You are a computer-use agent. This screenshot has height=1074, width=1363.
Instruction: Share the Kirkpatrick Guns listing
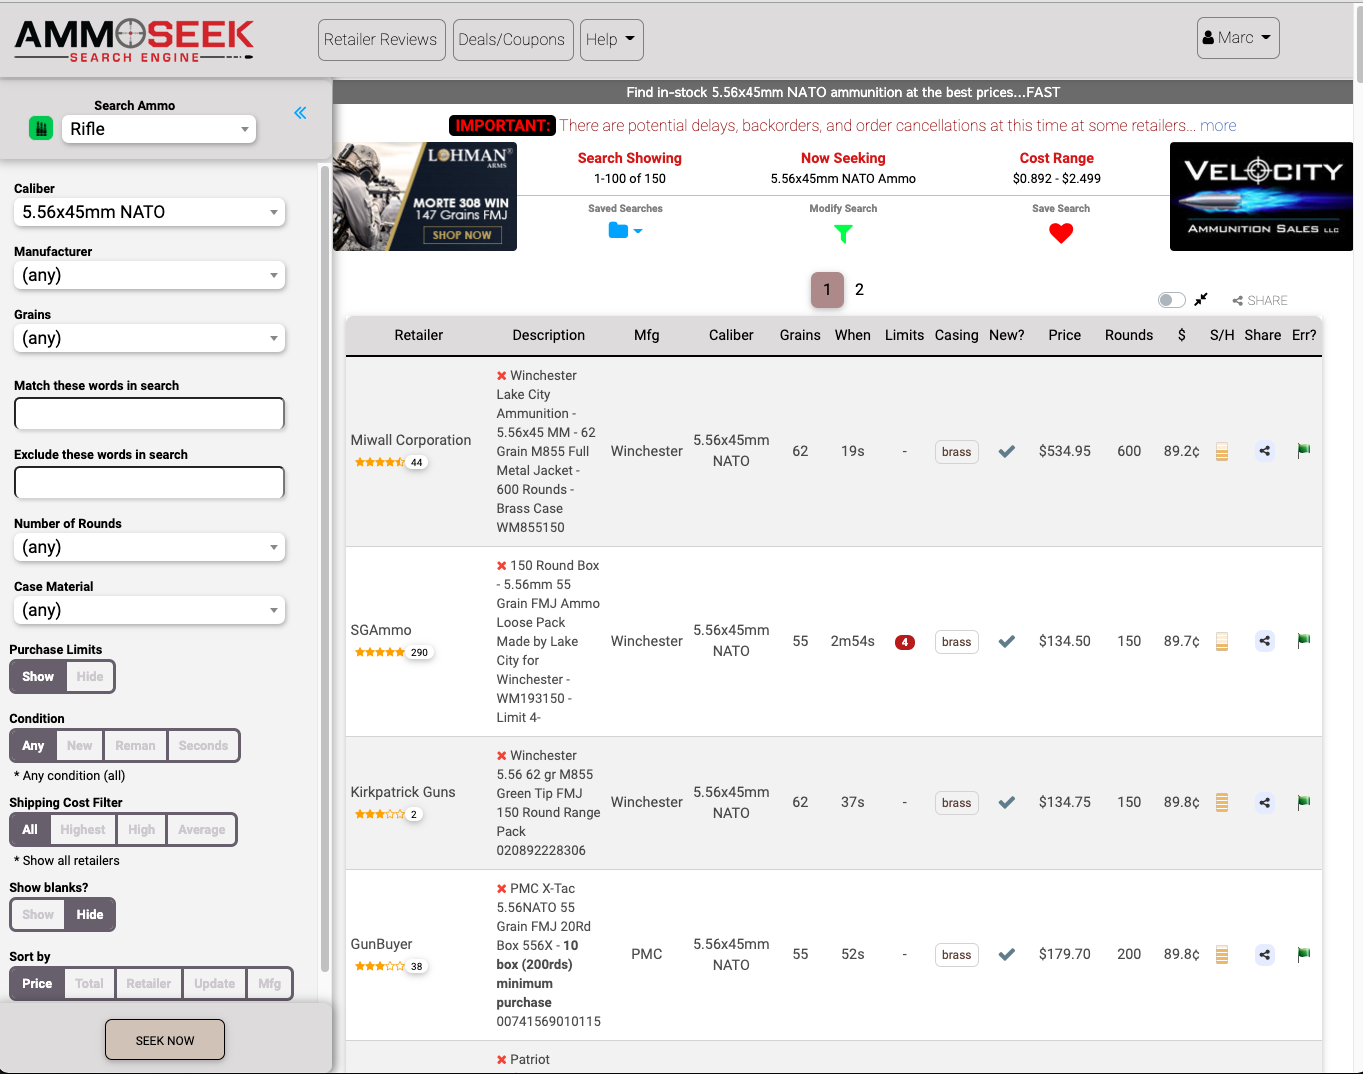click(x=1264, y=802)
